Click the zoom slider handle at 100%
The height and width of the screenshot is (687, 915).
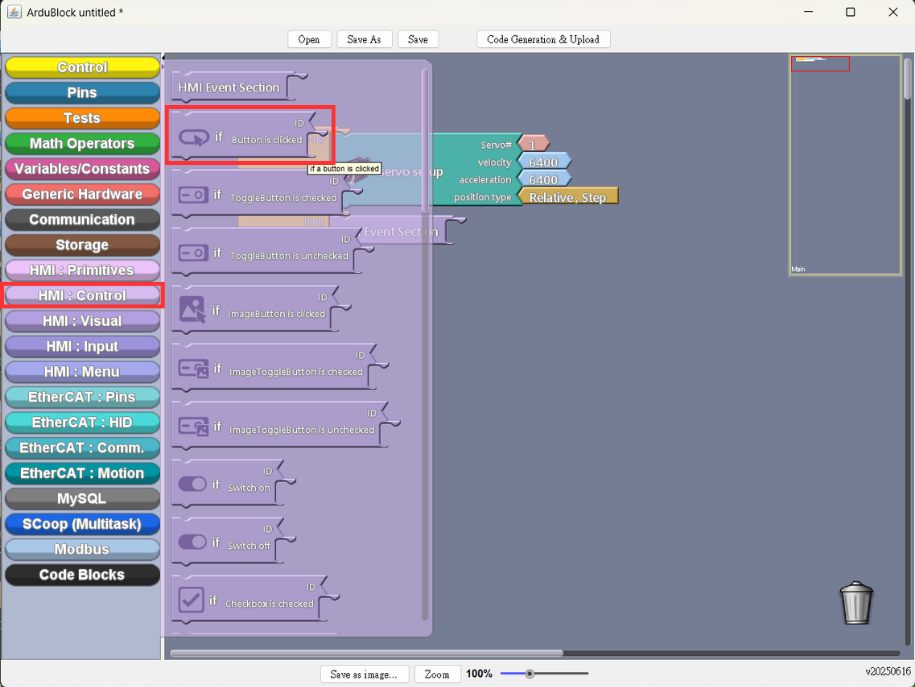tap(529, 674)
